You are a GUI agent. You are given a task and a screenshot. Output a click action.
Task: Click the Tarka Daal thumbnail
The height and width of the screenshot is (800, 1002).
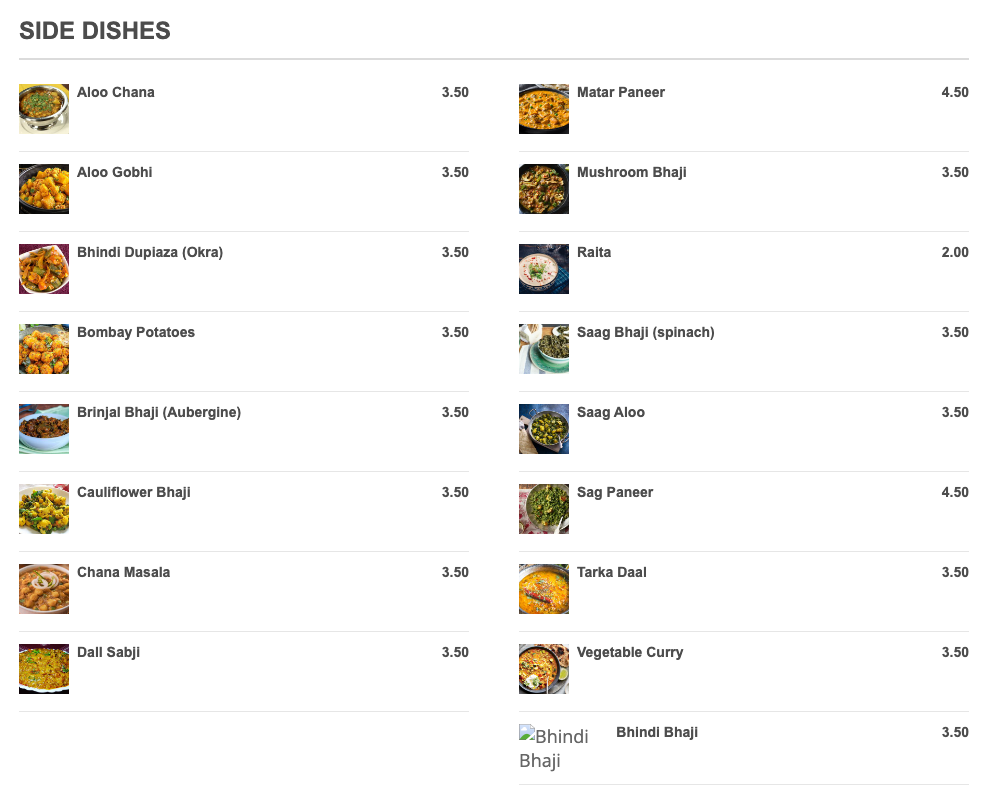tap(544, 589)
